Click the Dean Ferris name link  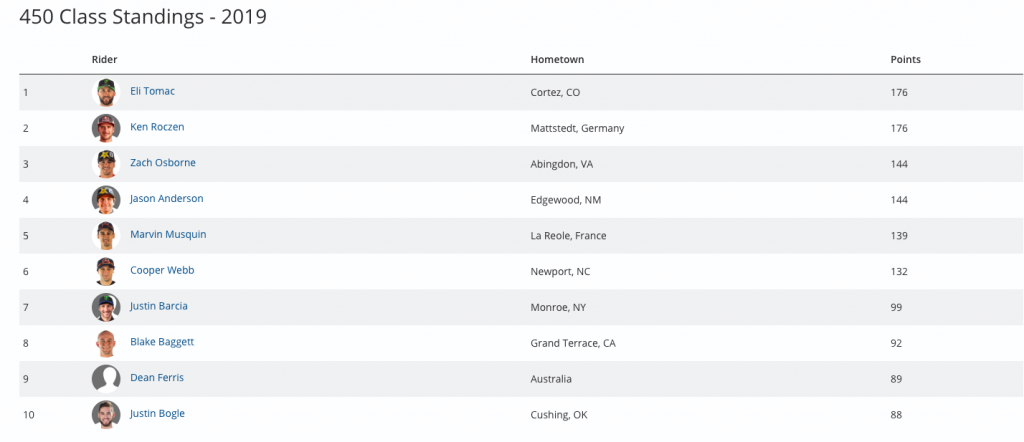point(157,378)
